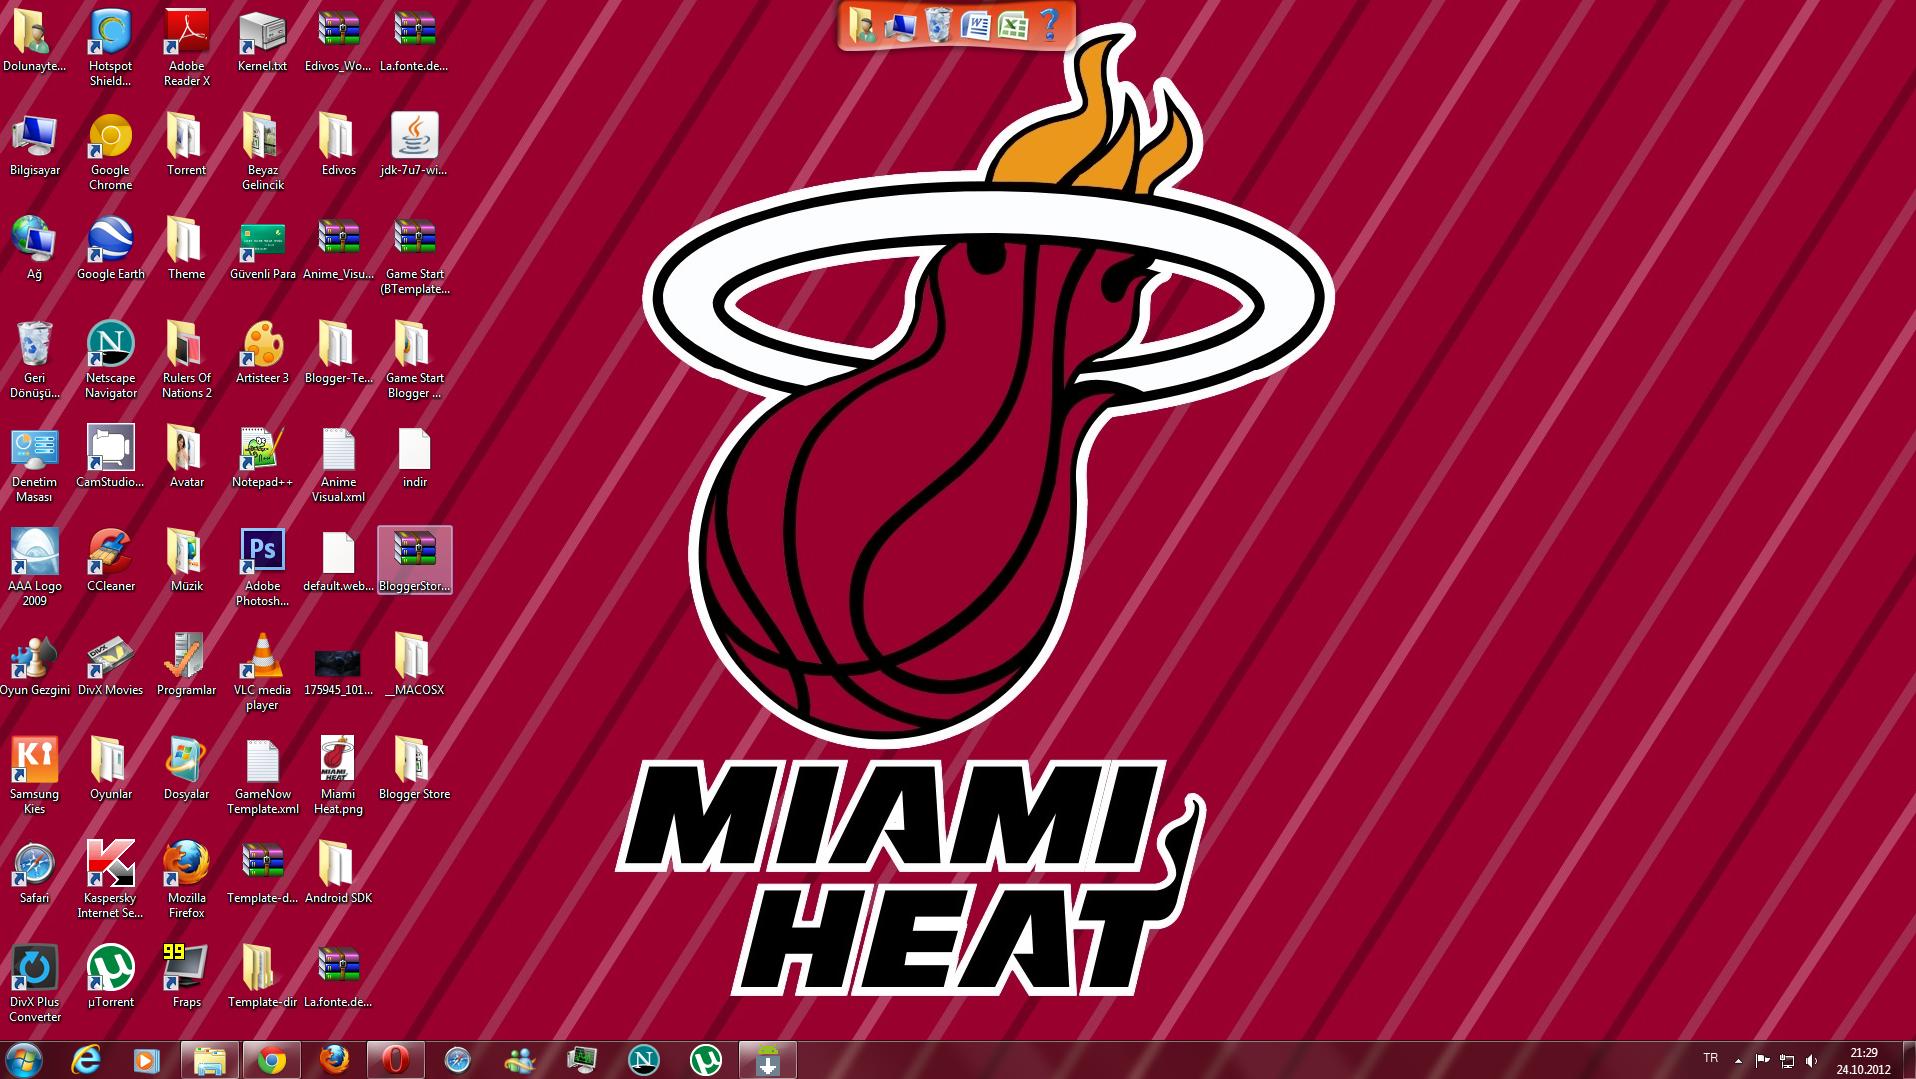Viewport: 1916px width, 1079px height.
Task: Select the __MACOSX folder
Action: click(x=415, y=665)
